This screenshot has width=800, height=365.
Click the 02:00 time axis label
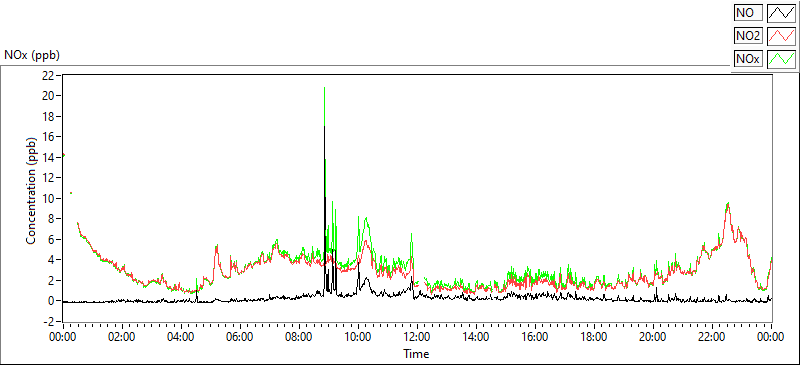click(122, 336)
